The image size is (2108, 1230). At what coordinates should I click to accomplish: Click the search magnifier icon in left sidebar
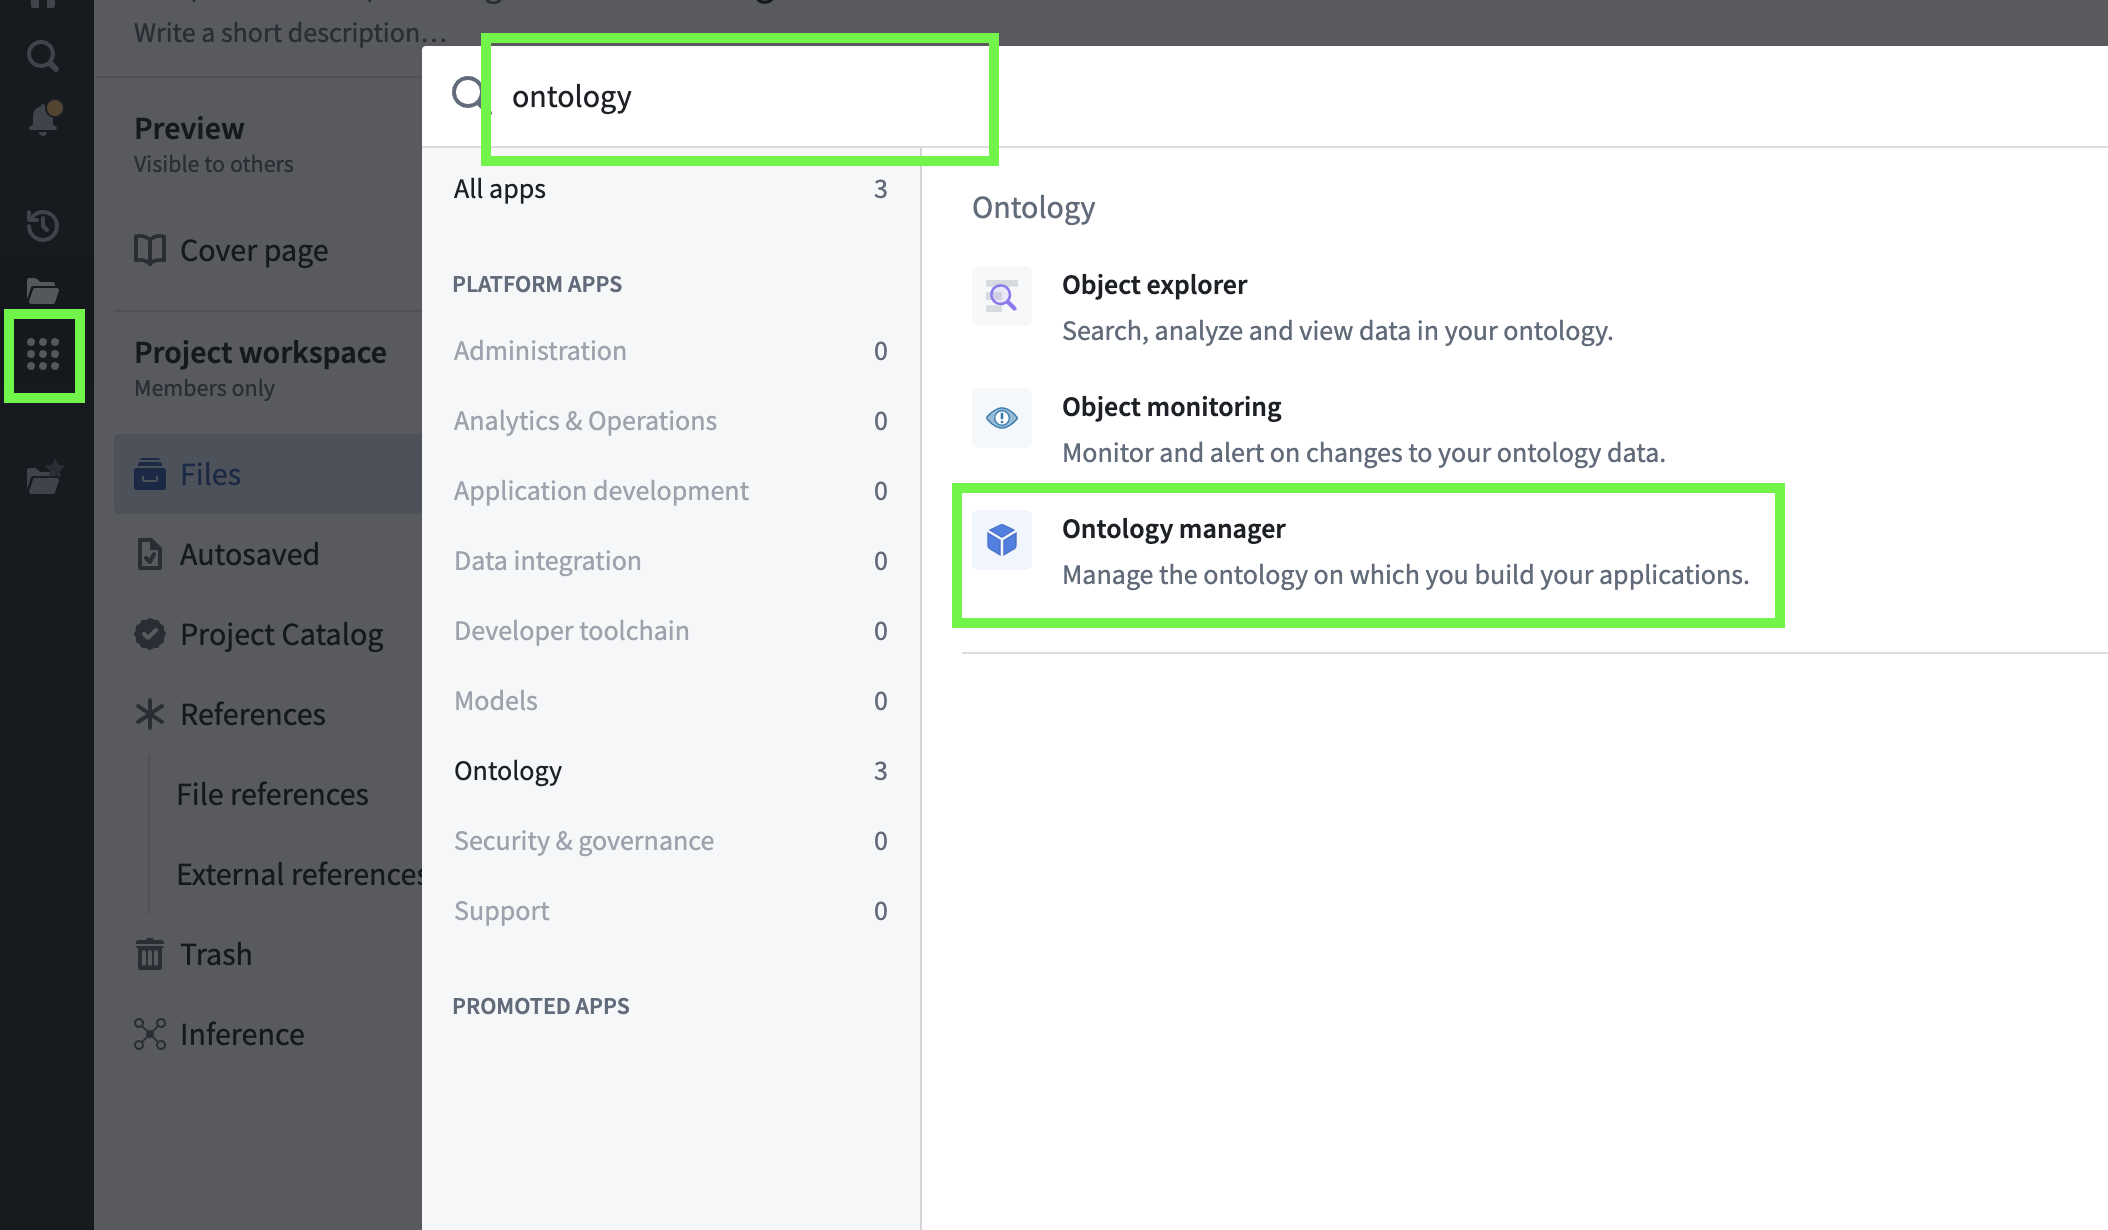42,55
